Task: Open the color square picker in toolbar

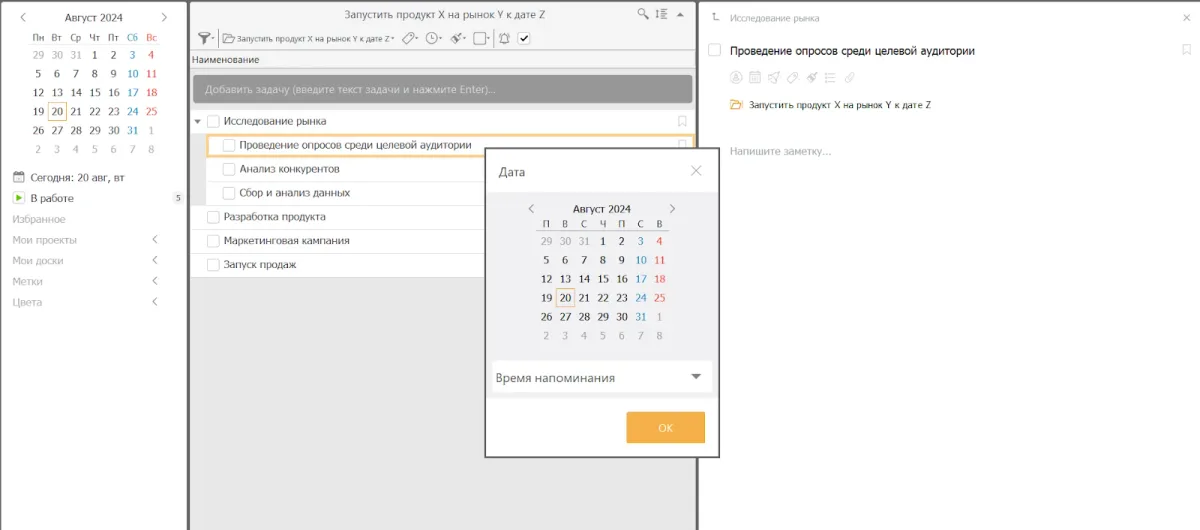Action: pyautogui.click(x=480, y=38)
